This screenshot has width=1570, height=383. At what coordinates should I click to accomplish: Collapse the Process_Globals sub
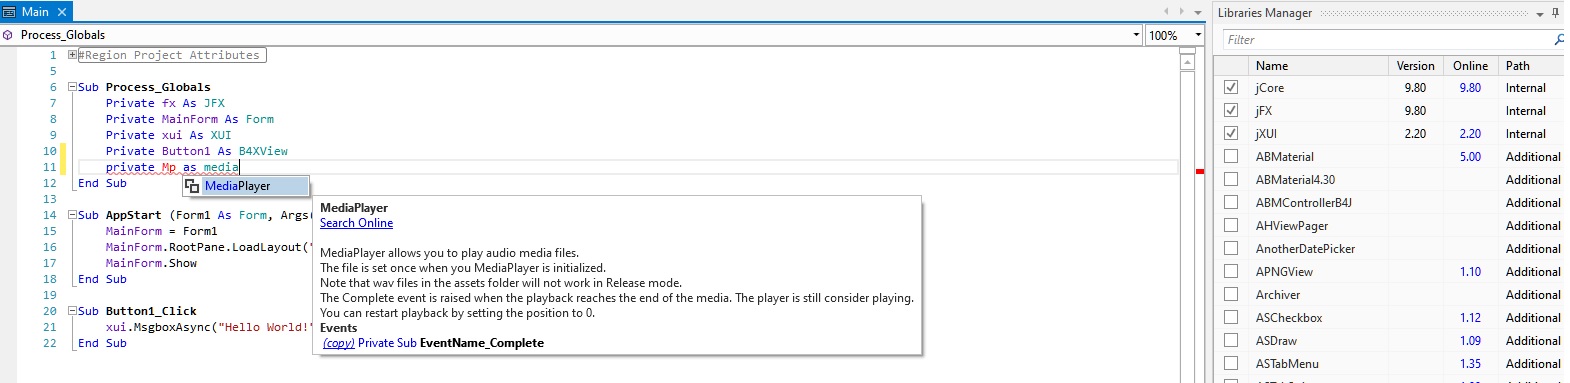pos(73,87)
